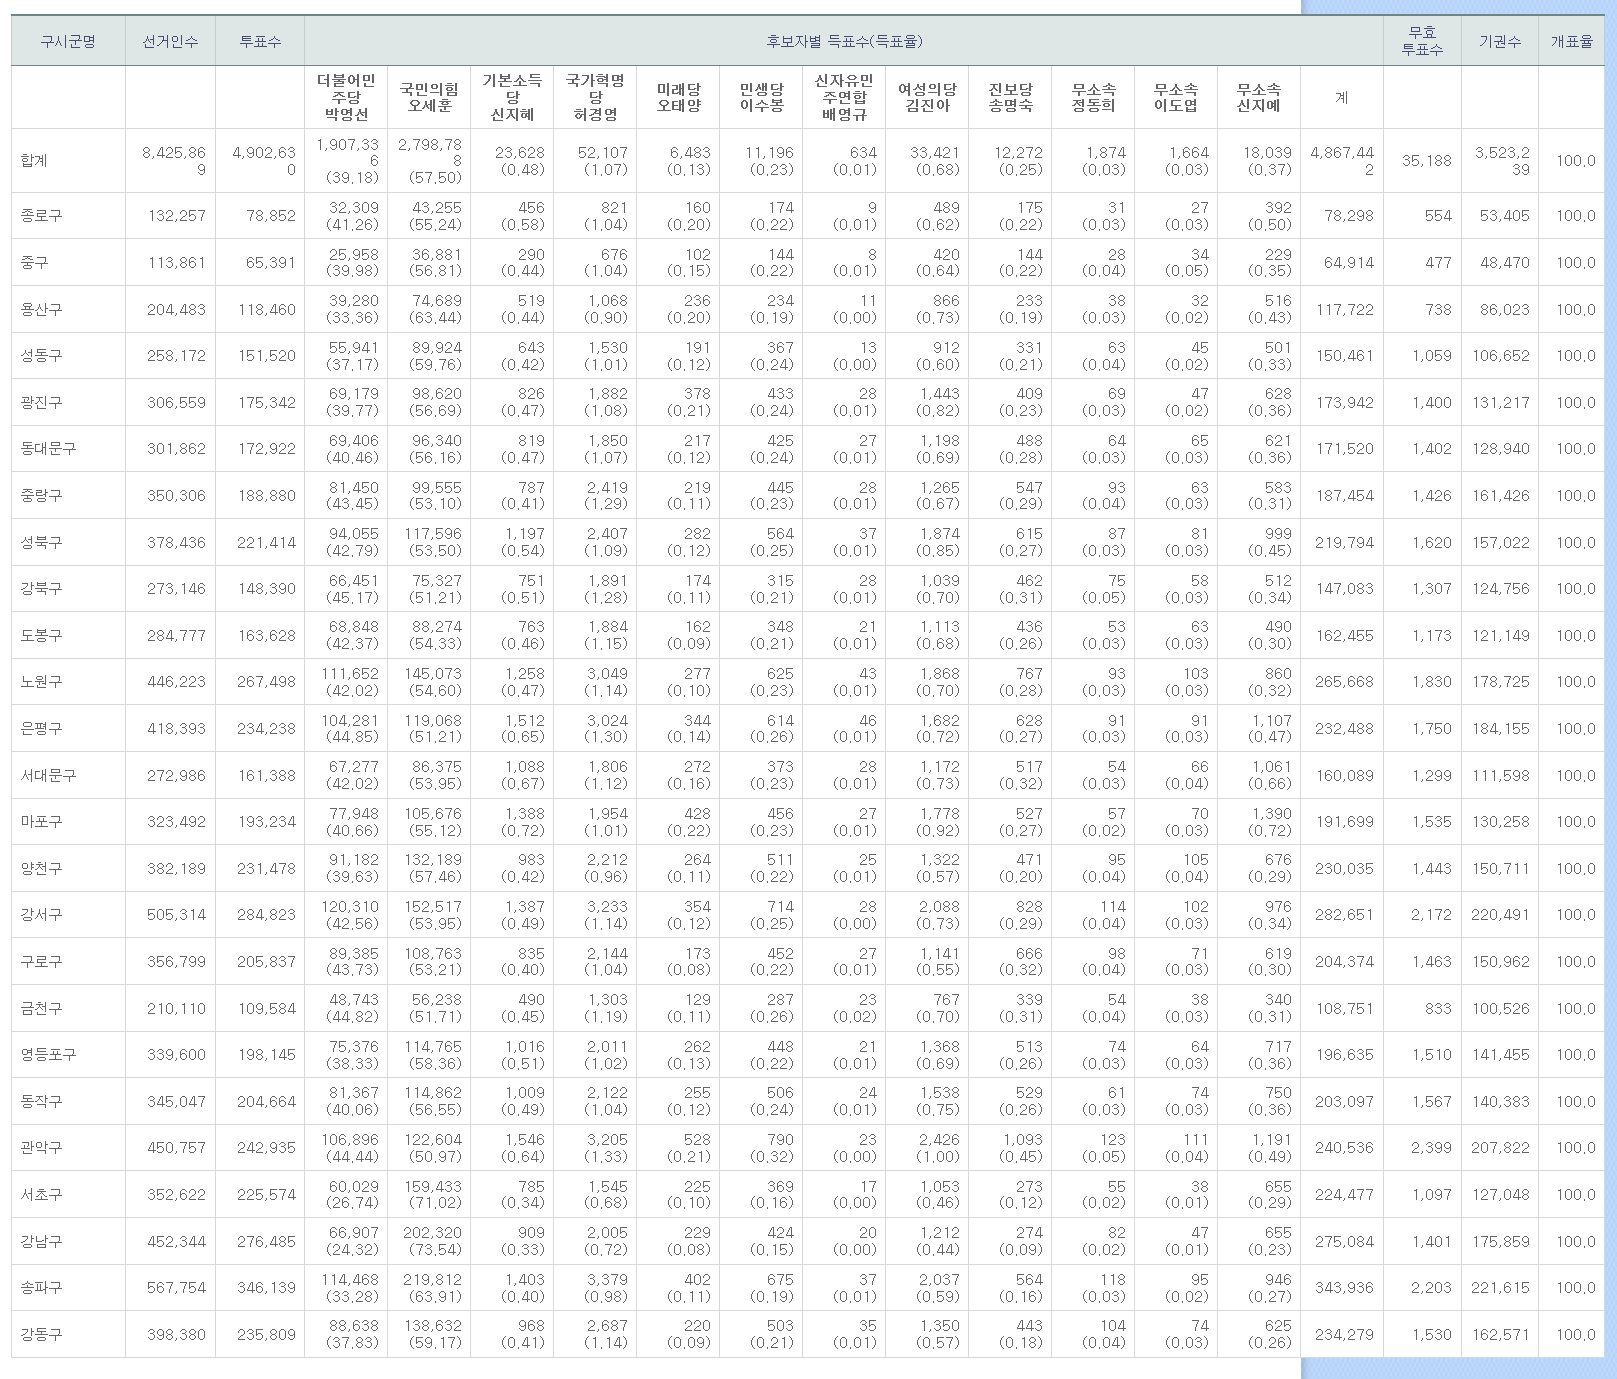Select the 무소속 신지예 candidate header
The width and height of the screenshot is (1617, 1379).
(x=1258, y=97)
